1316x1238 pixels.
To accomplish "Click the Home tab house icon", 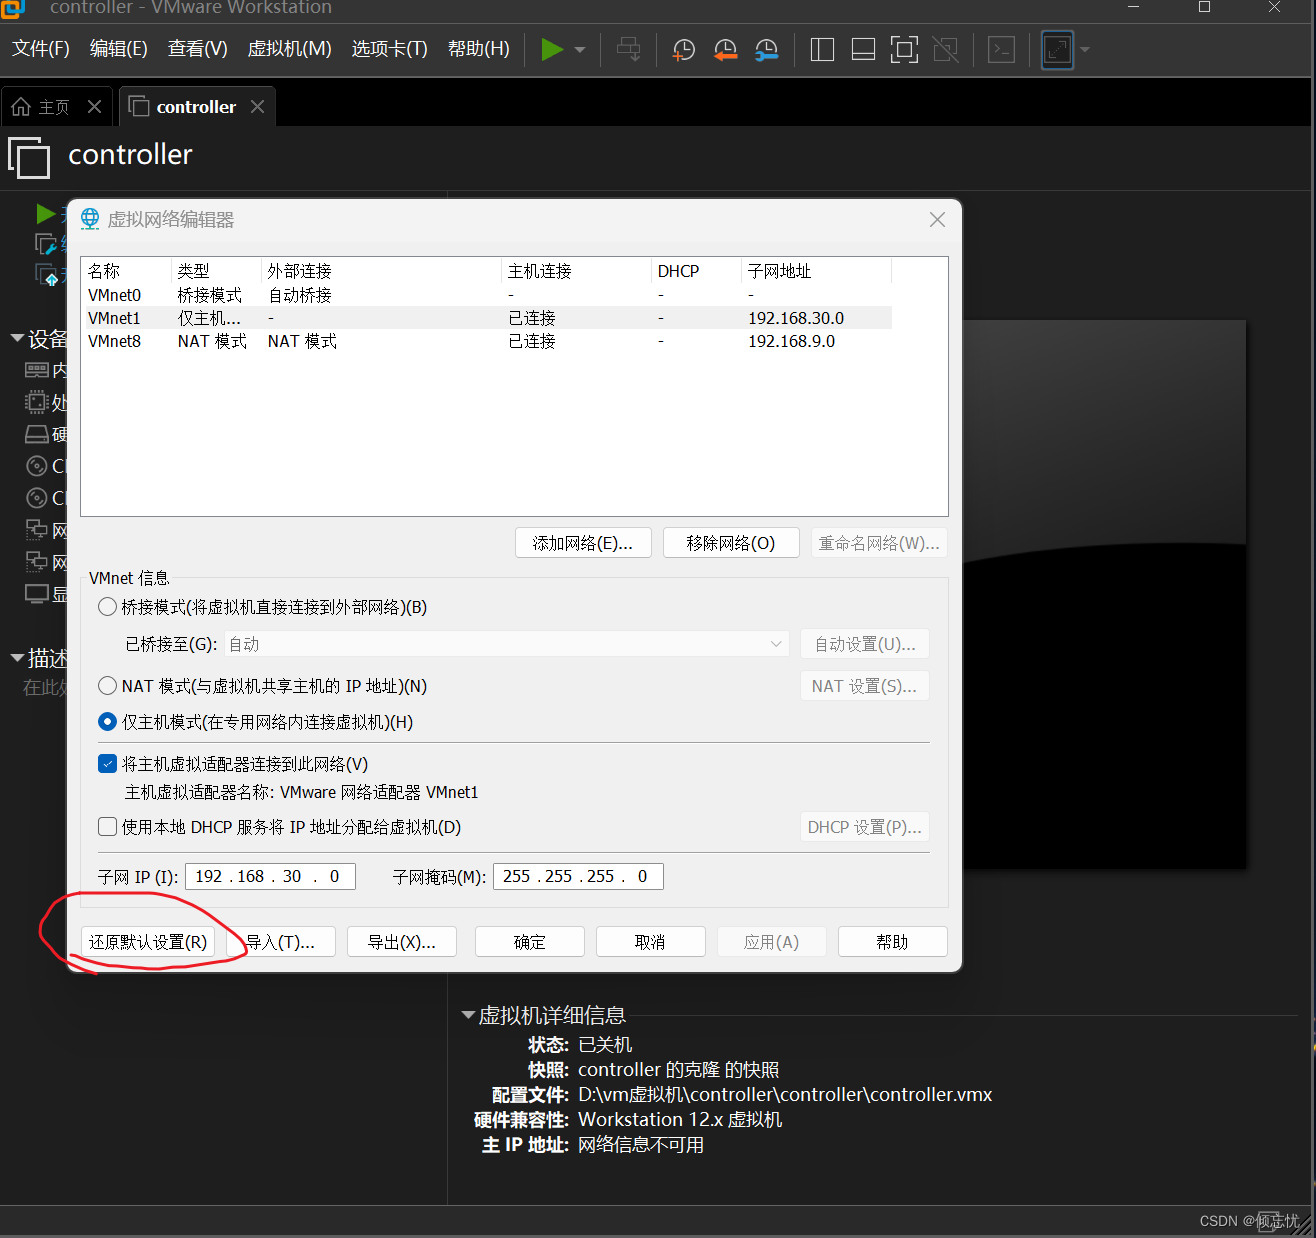I will pyautogui.click(x=21, y=106).
